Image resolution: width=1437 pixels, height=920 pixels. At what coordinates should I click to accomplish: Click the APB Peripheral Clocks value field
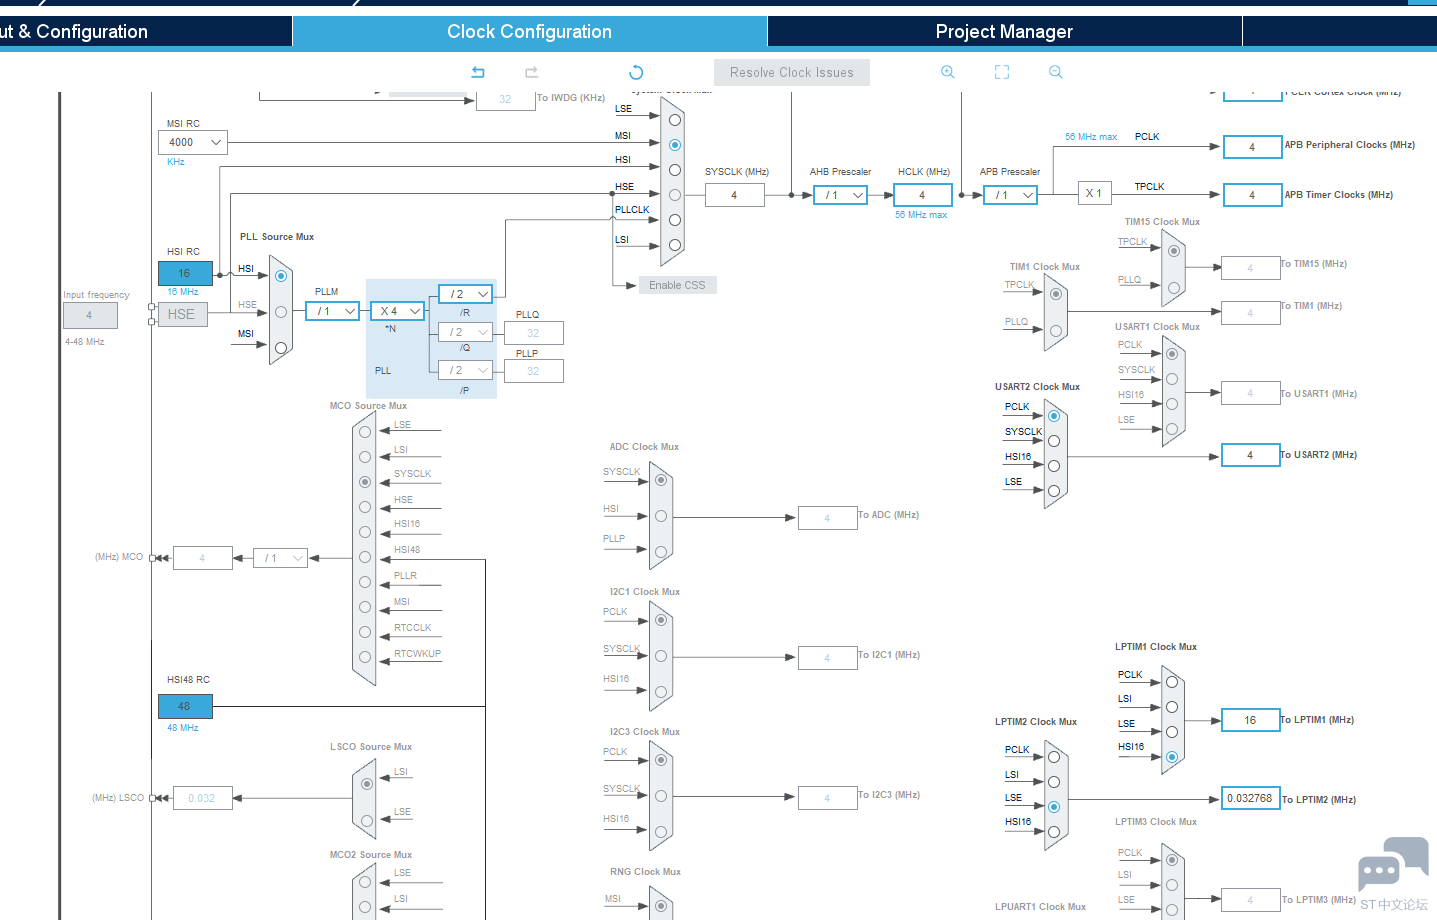1252,147
